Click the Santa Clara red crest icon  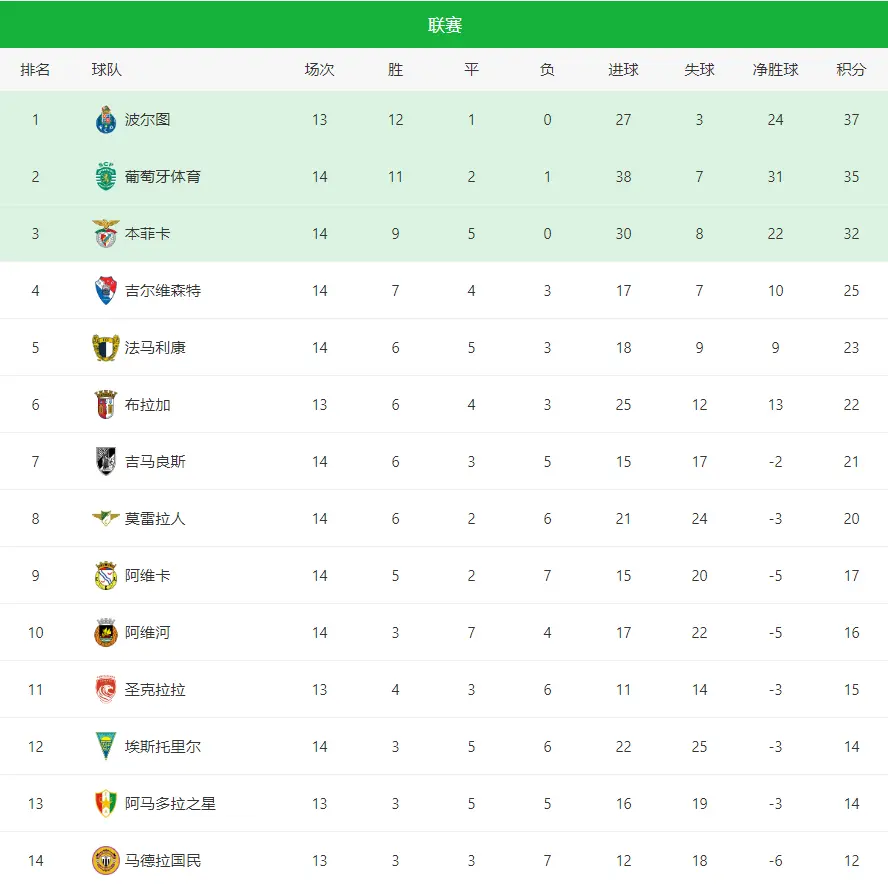coord(106,690)
